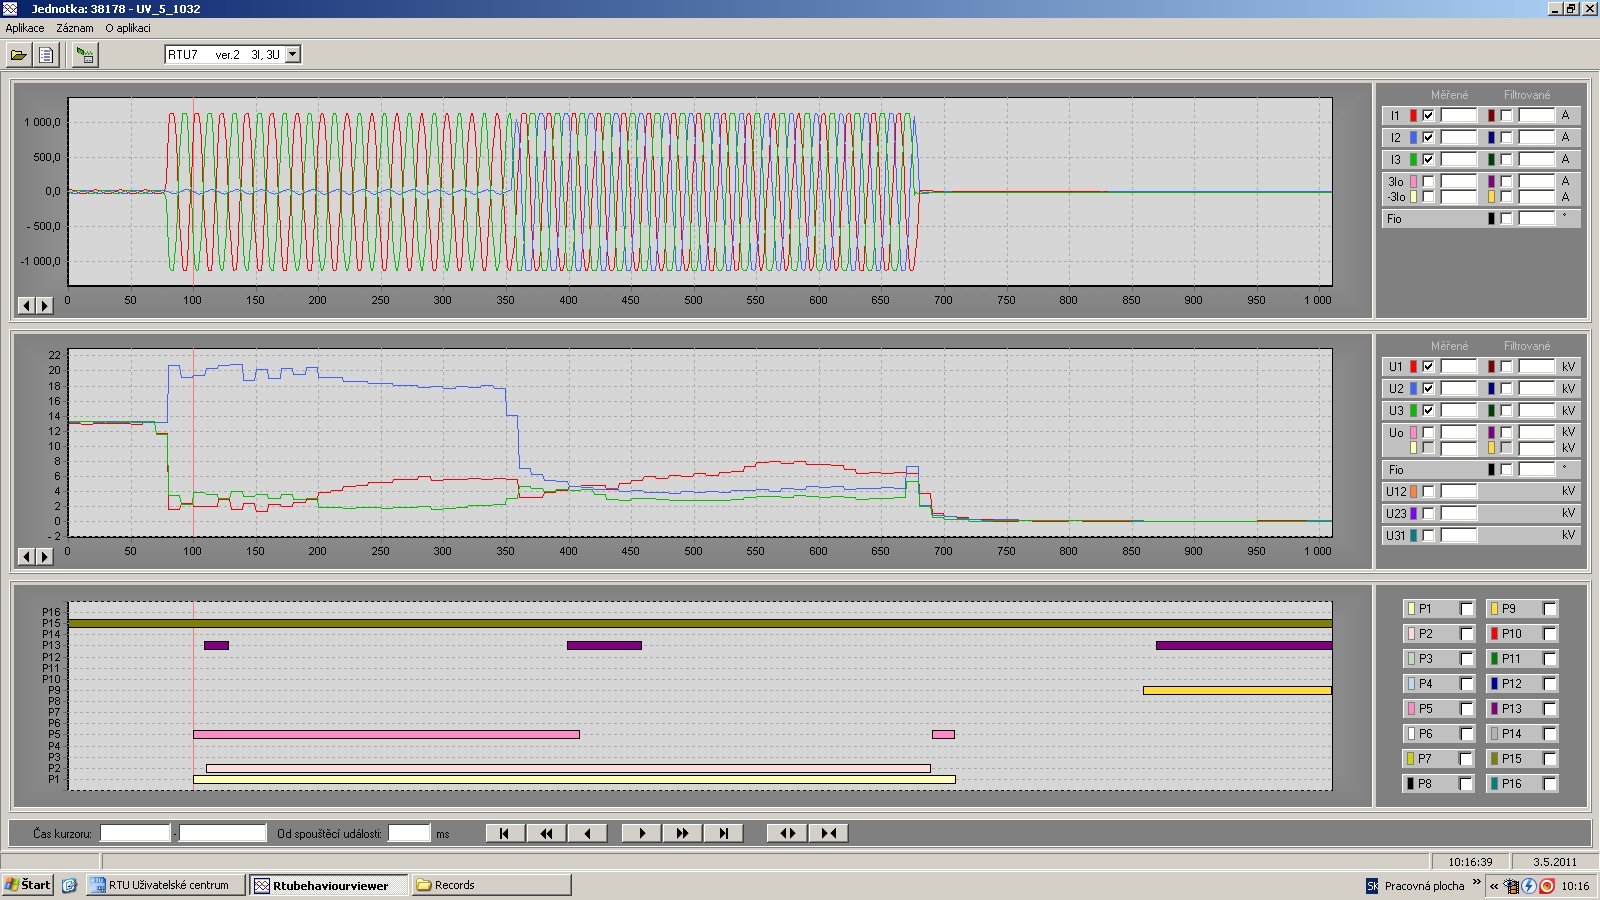Enable the filtered I1 checkbox

(1506, 116)
